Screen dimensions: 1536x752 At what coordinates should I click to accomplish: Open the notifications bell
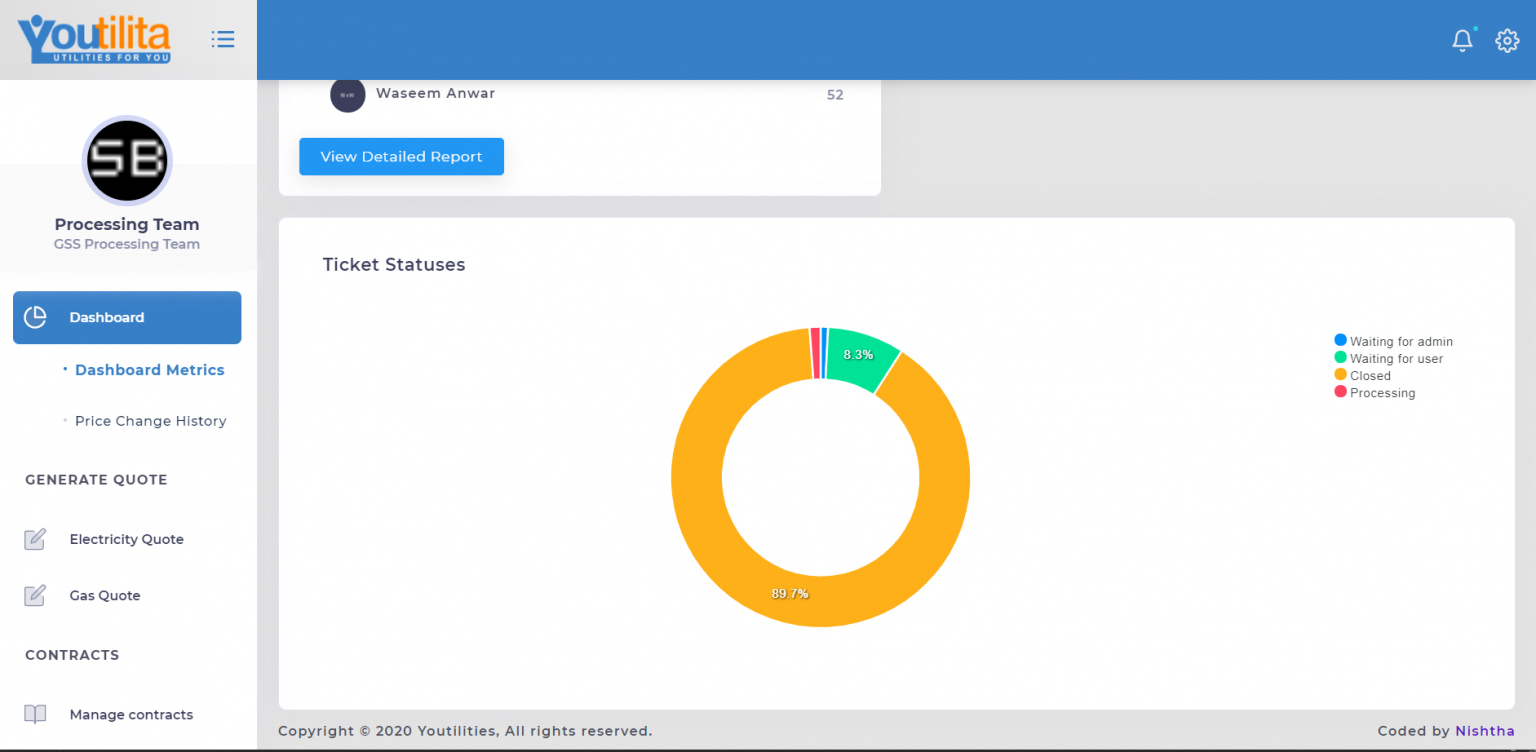point(1462,40)
